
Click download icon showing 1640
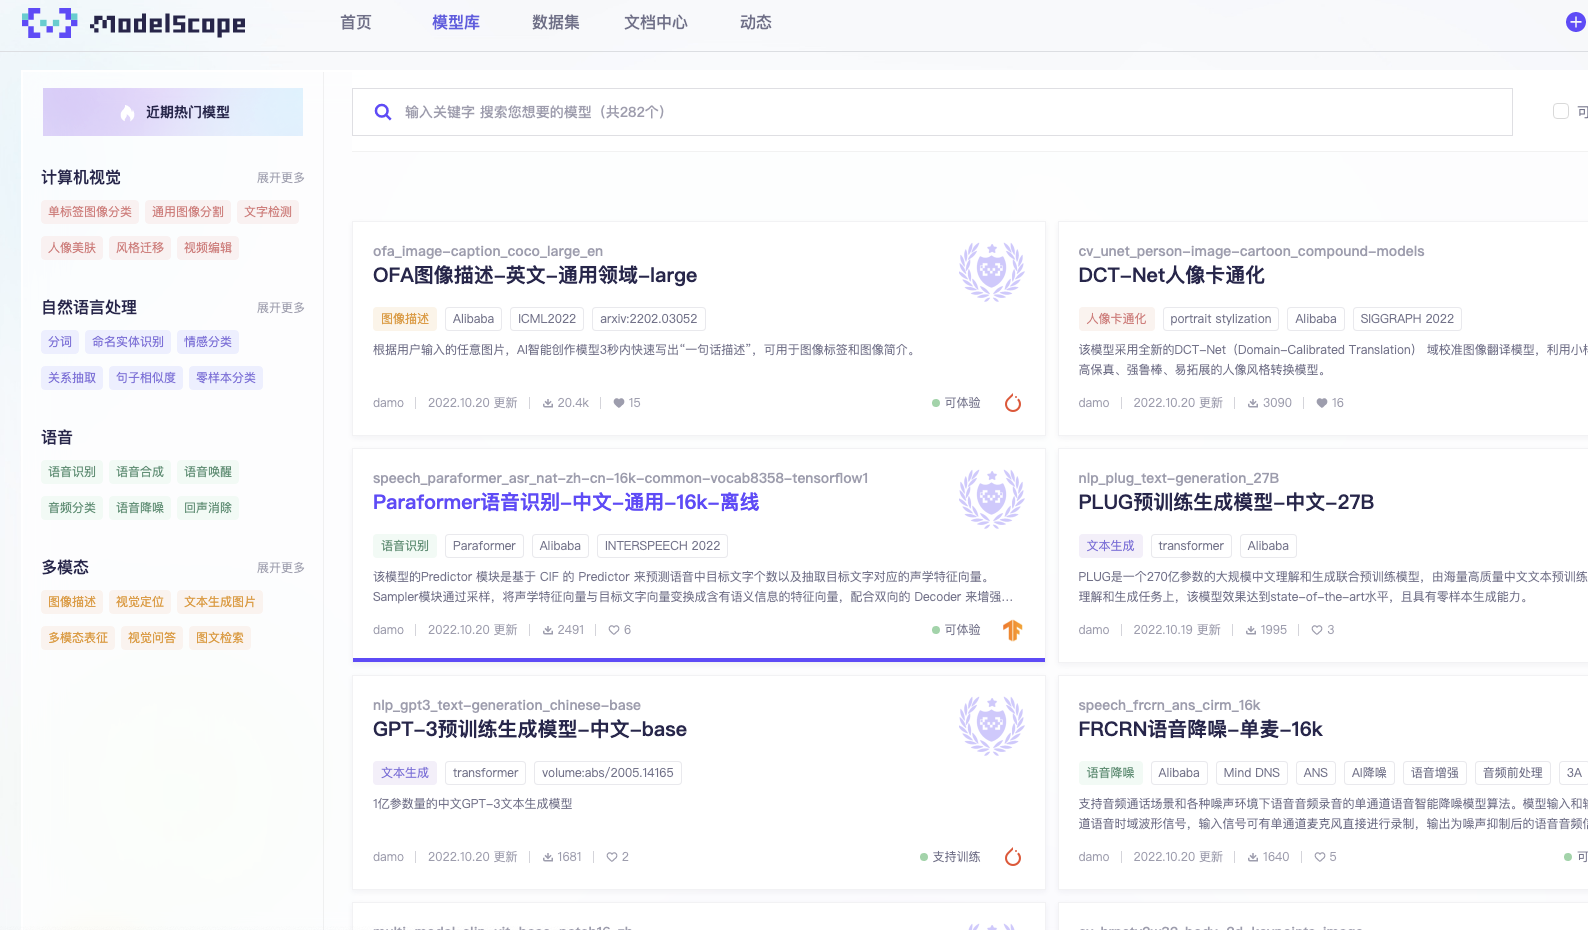click(1253, 857)
